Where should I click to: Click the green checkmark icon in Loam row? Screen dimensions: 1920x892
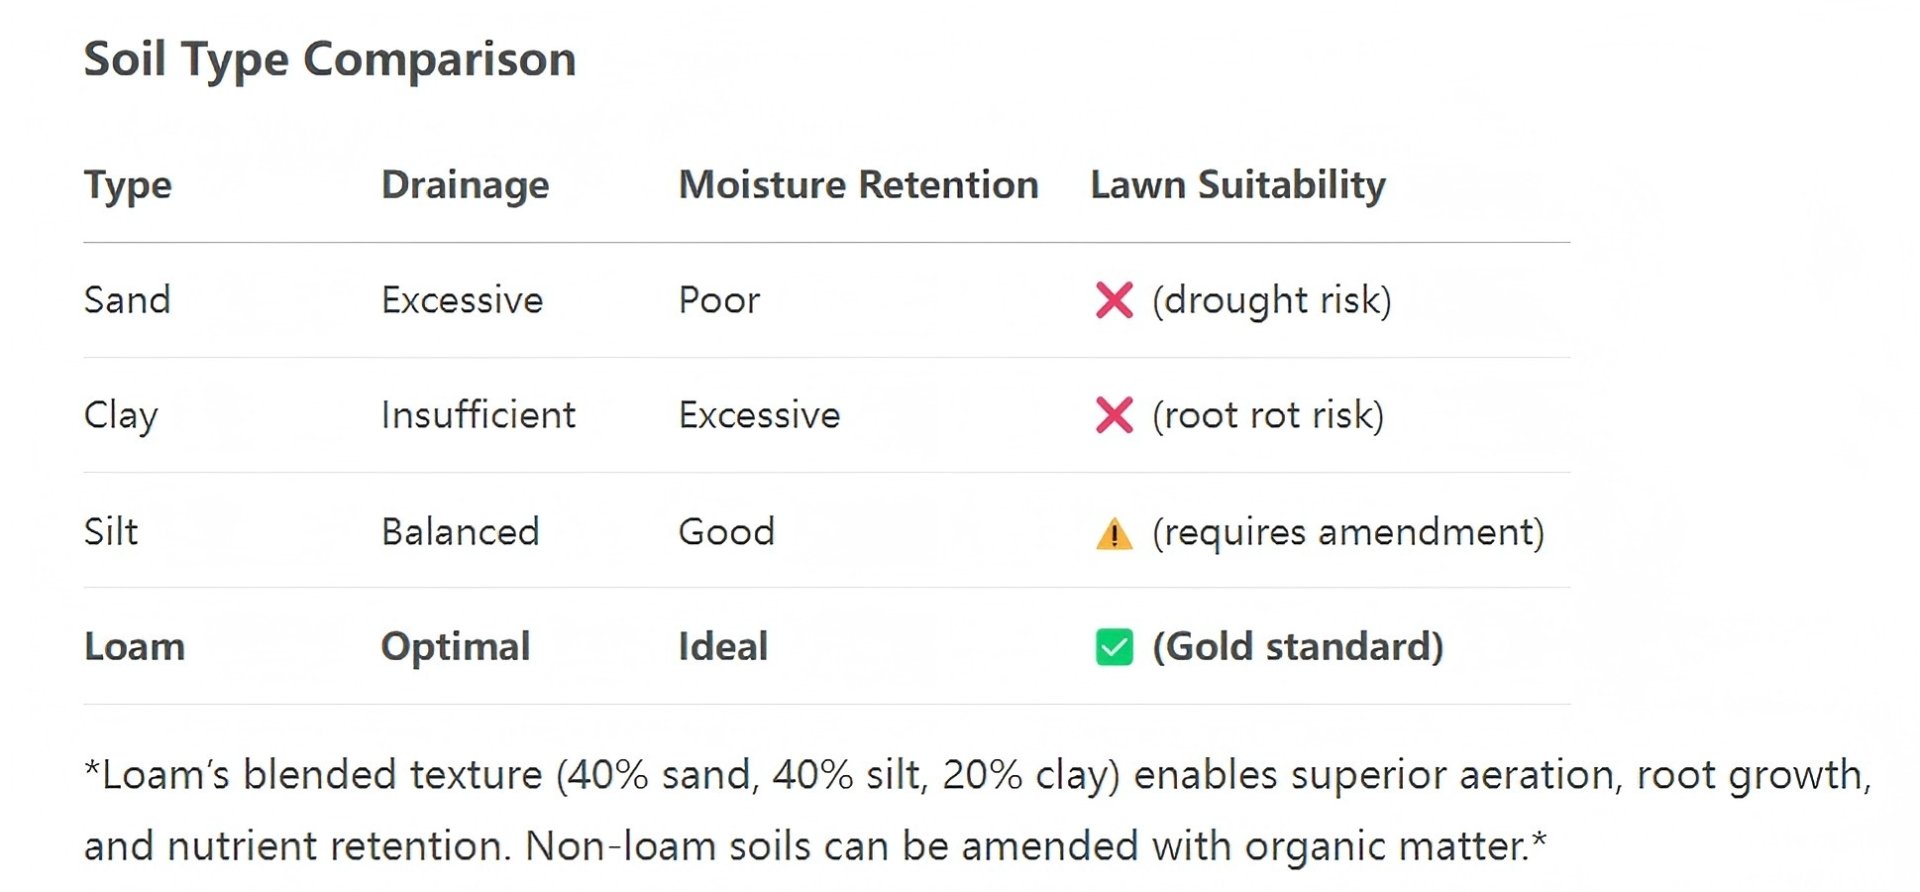1114,647
